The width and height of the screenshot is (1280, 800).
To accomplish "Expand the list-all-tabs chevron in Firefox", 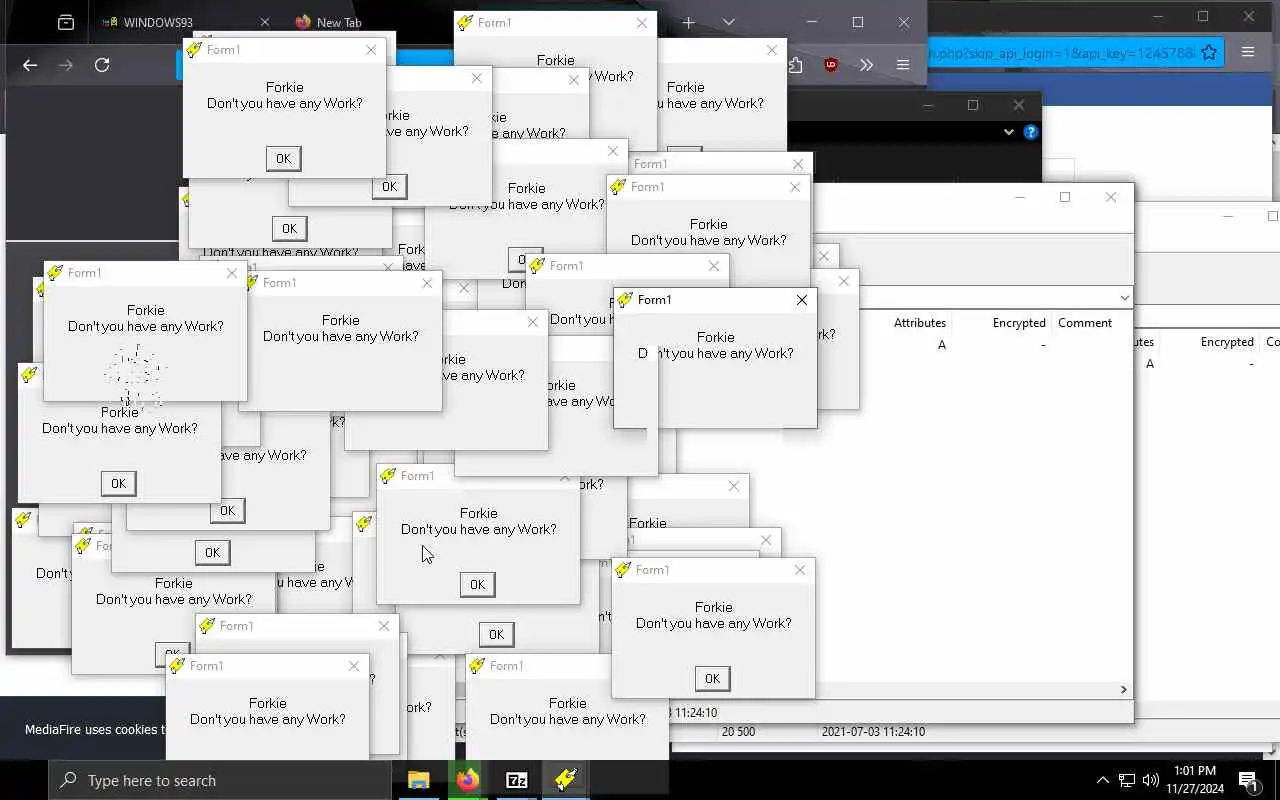I will (x=729, y=22).
